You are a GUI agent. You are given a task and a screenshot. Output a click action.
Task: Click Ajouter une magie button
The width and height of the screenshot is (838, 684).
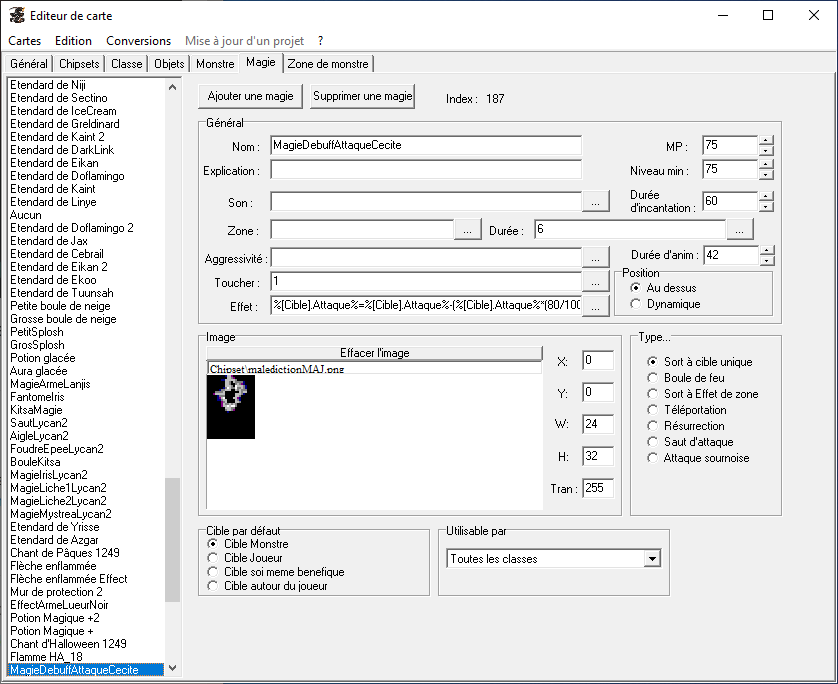[x=250, y=97]
